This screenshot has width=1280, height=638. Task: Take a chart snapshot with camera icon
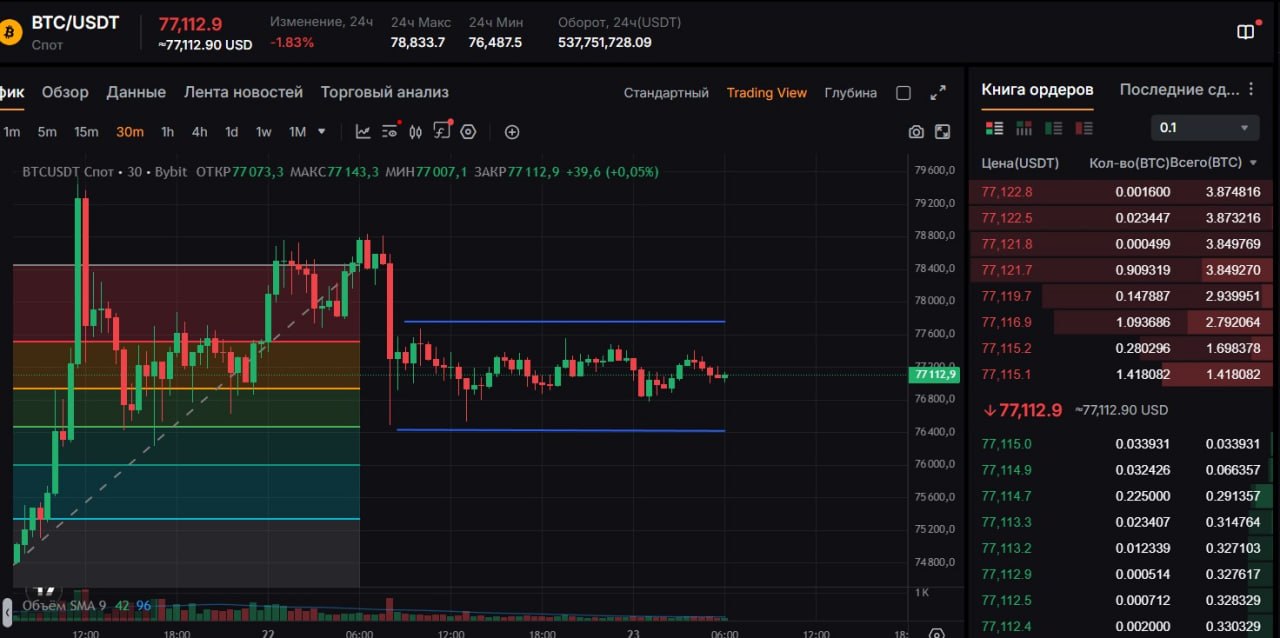pos(916,132)
